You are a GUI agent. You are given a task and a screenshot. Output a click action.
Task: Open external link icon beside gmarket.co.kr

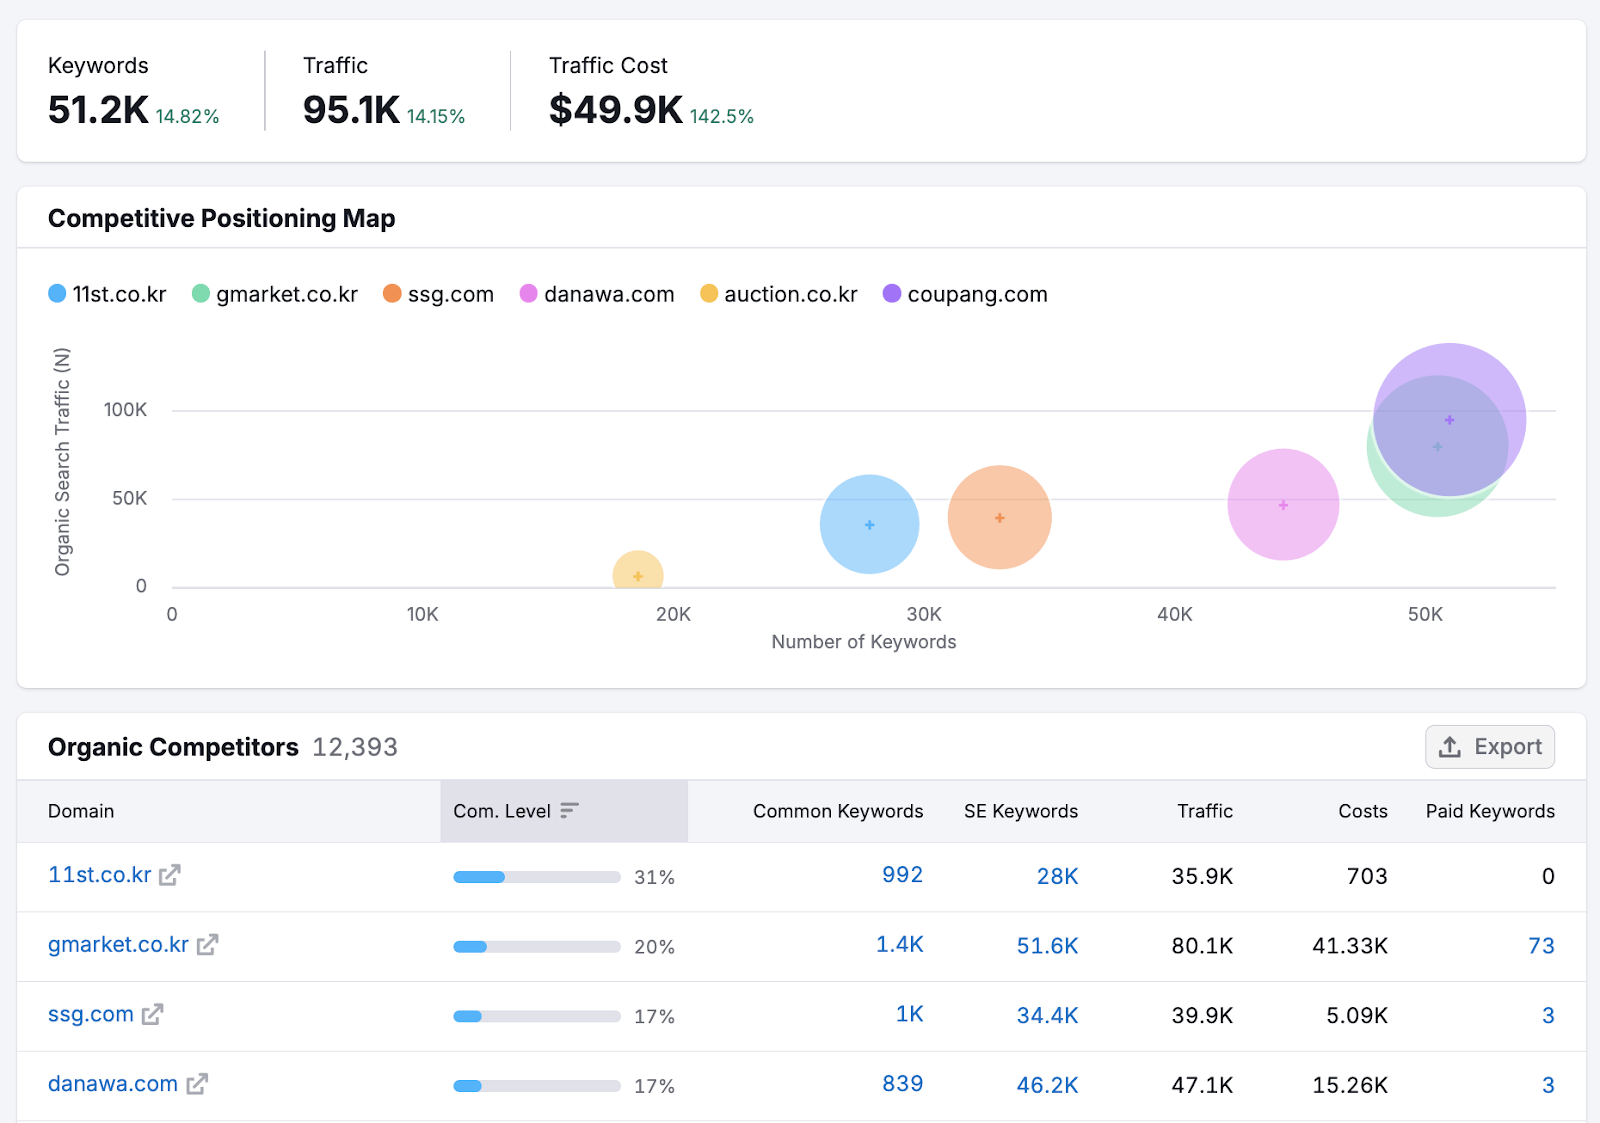pyautogui.click(x=207, y=945)
